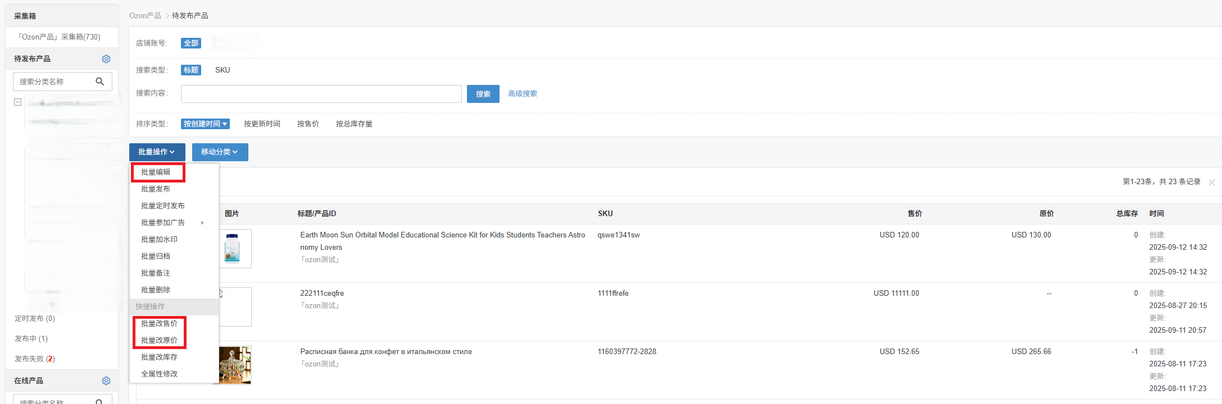Expand the 批量参加广告 submenu
1222x404 pixels.
172,223
